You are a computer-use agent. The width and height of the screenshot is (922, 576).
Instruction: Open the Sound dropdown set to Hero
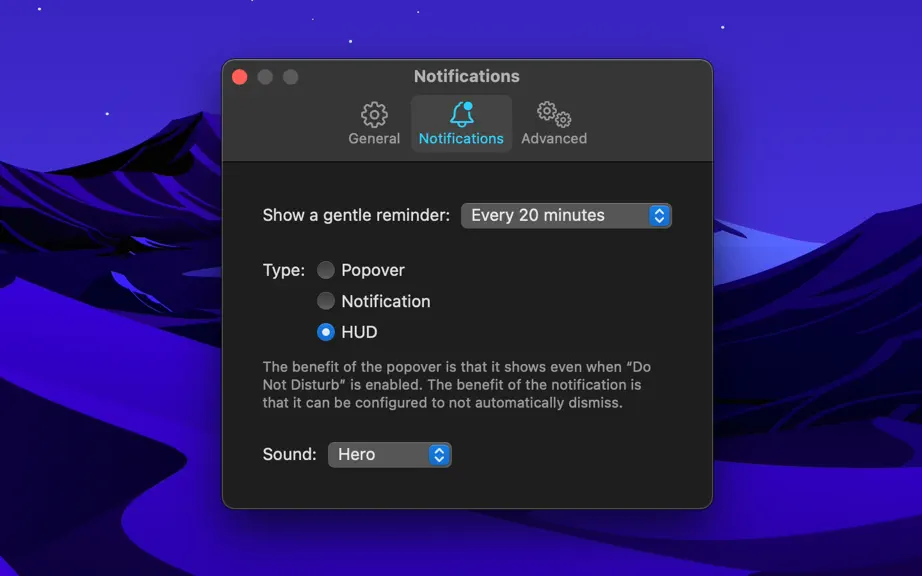[390, 455]
